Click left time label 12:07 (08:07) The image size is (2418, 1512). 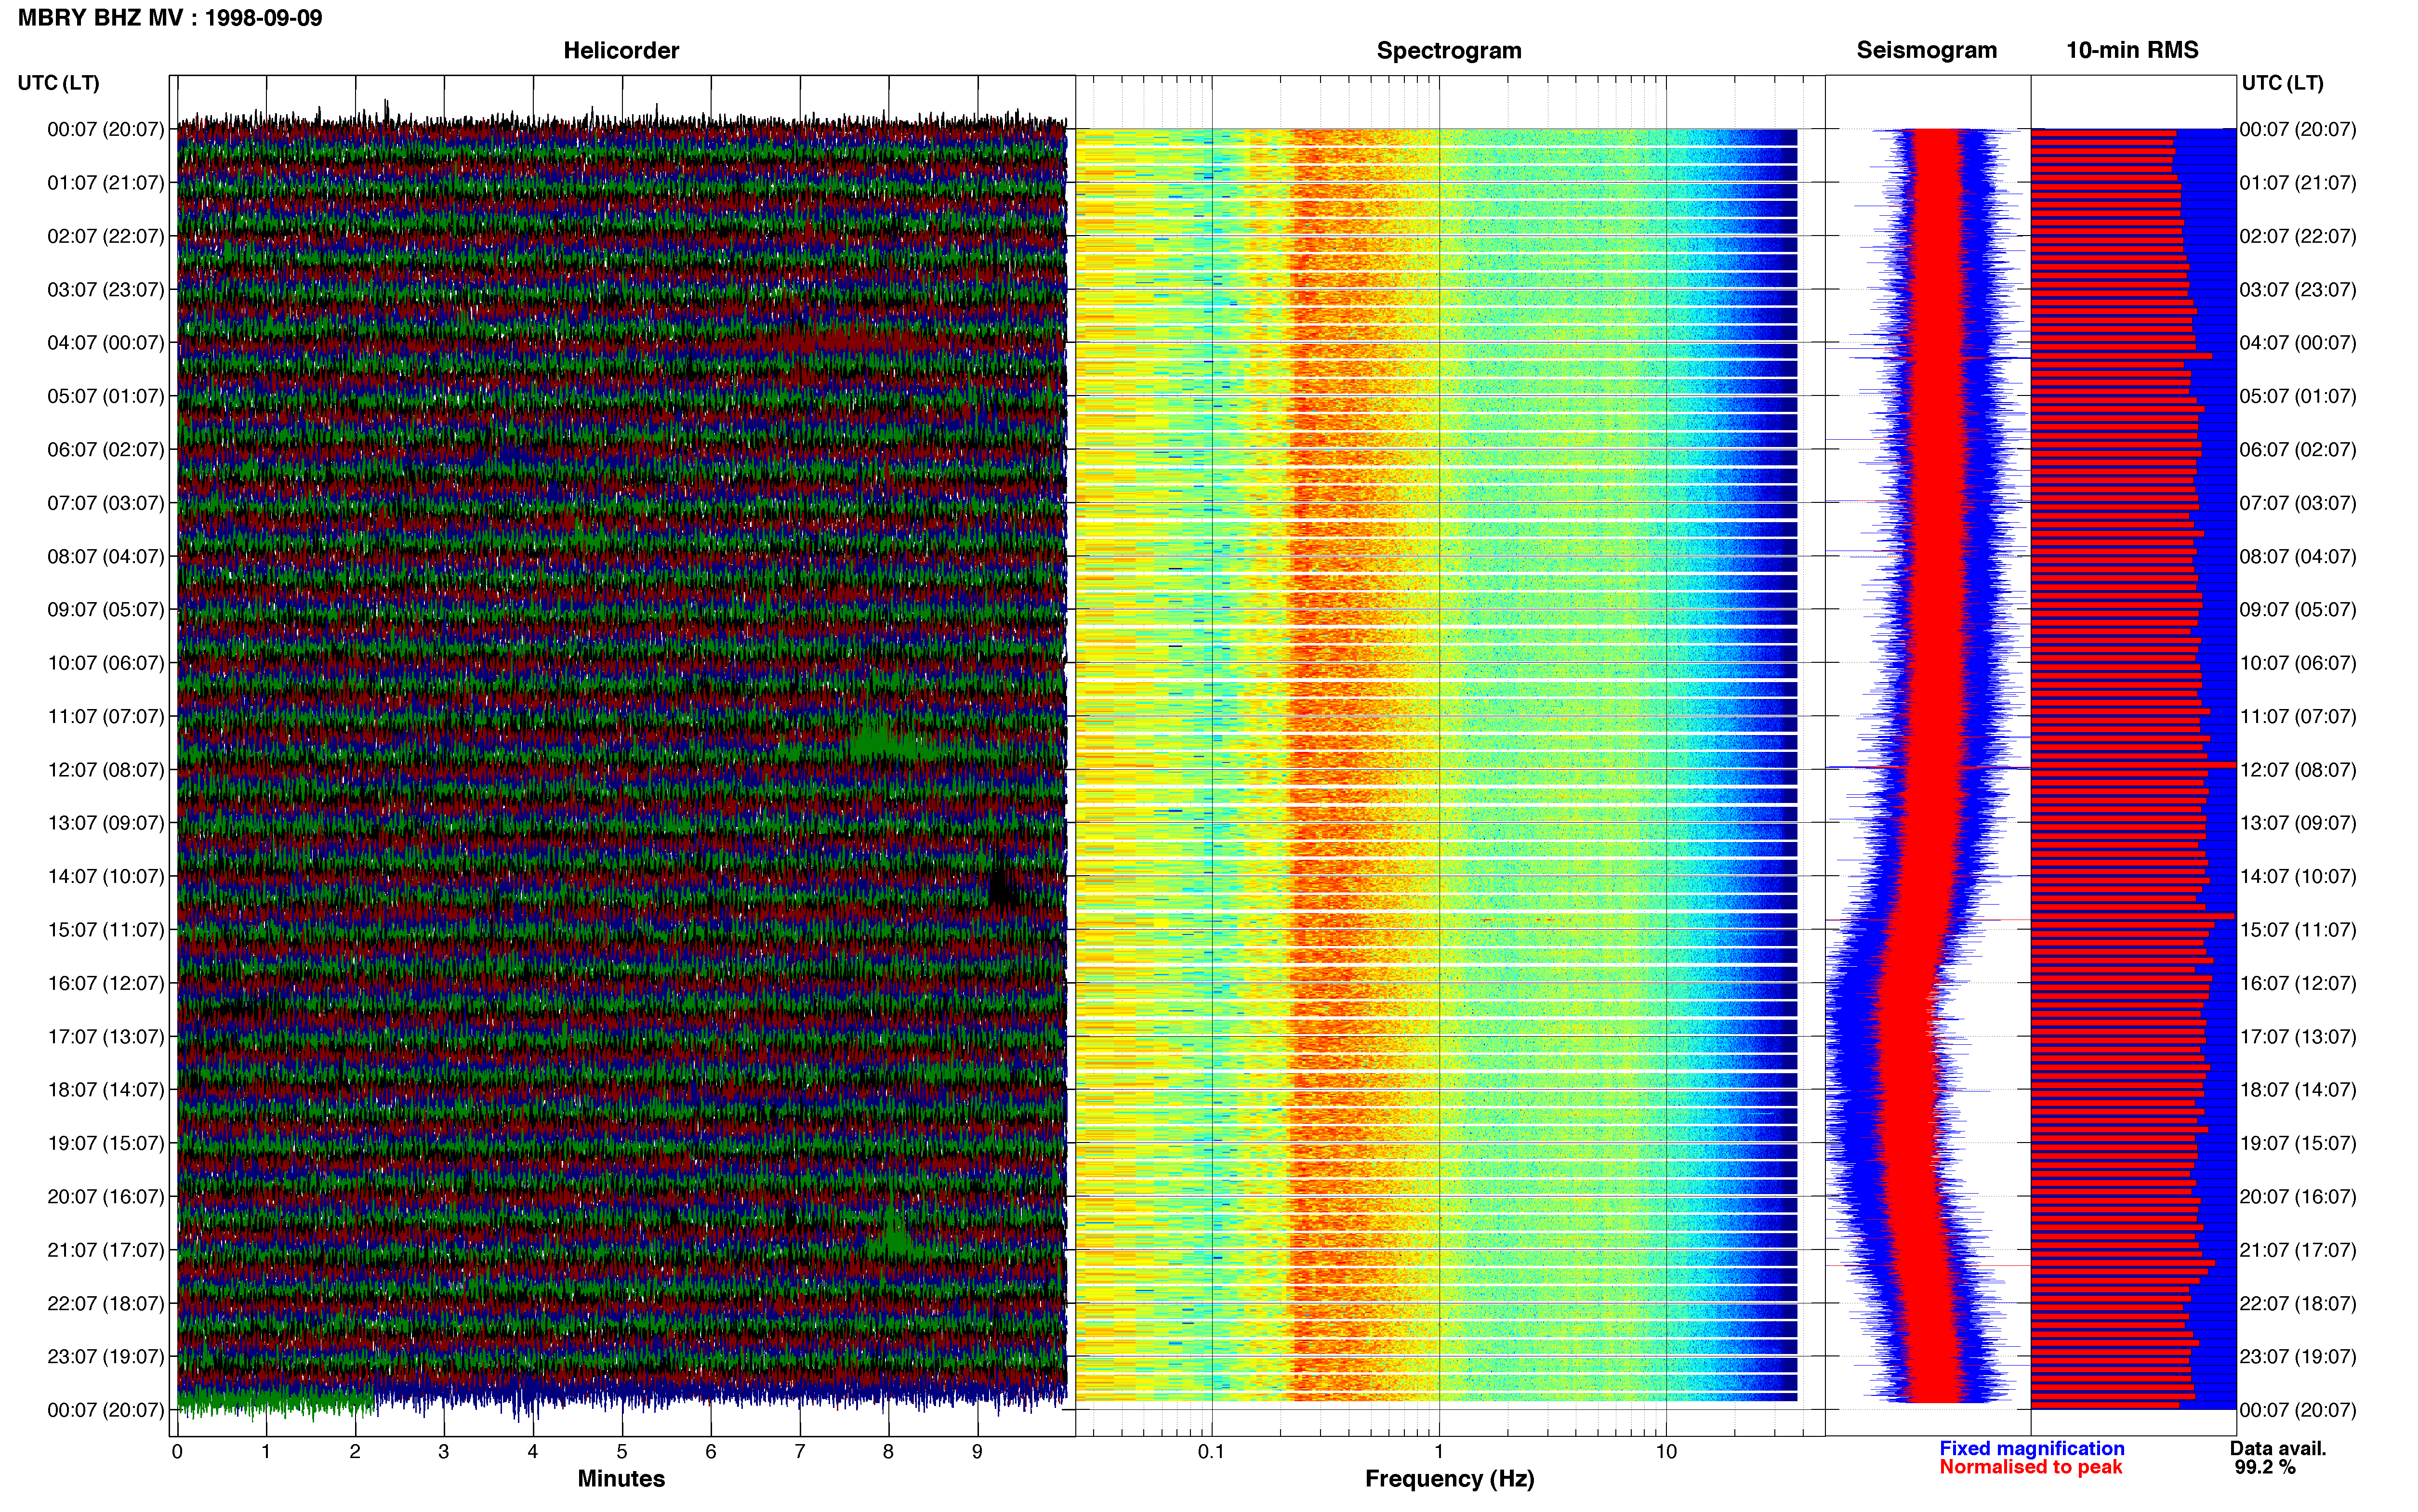tap(106, 770)
